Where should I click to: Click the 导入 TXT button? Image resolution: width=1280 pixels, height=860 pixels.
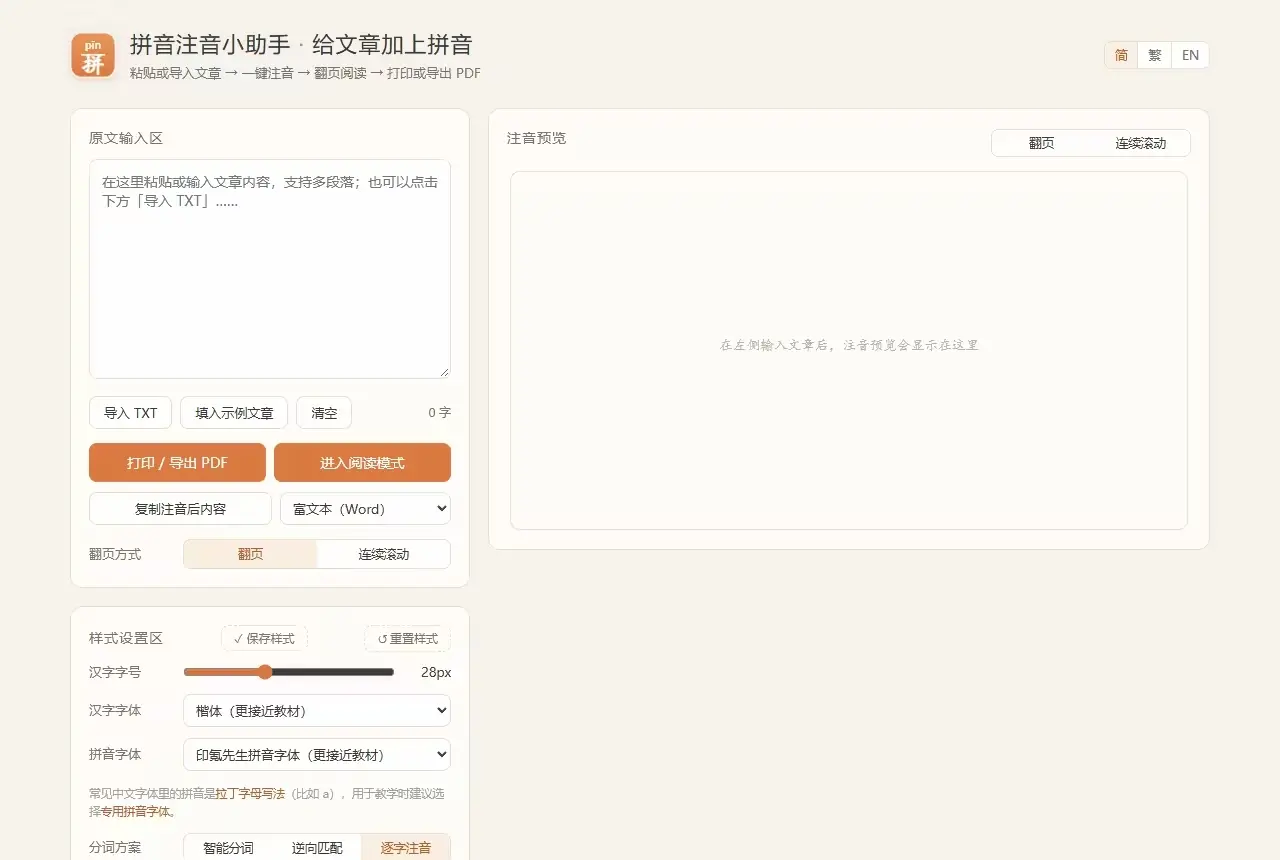tap(130, 413)
